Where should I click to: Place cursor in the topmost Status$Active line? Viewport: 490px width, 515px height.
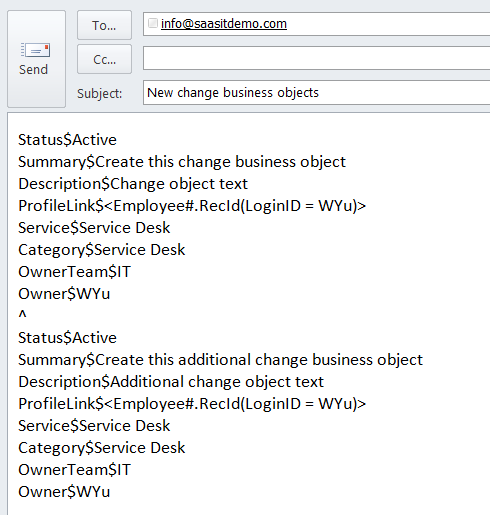tap(67, 140)
